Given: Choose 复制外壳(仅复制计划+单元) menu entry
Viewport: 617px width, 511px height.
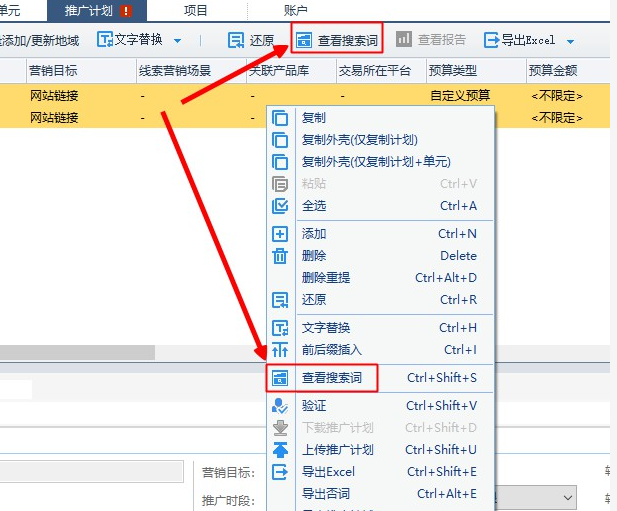Looking at the screenshot, I should pos(380,162).
